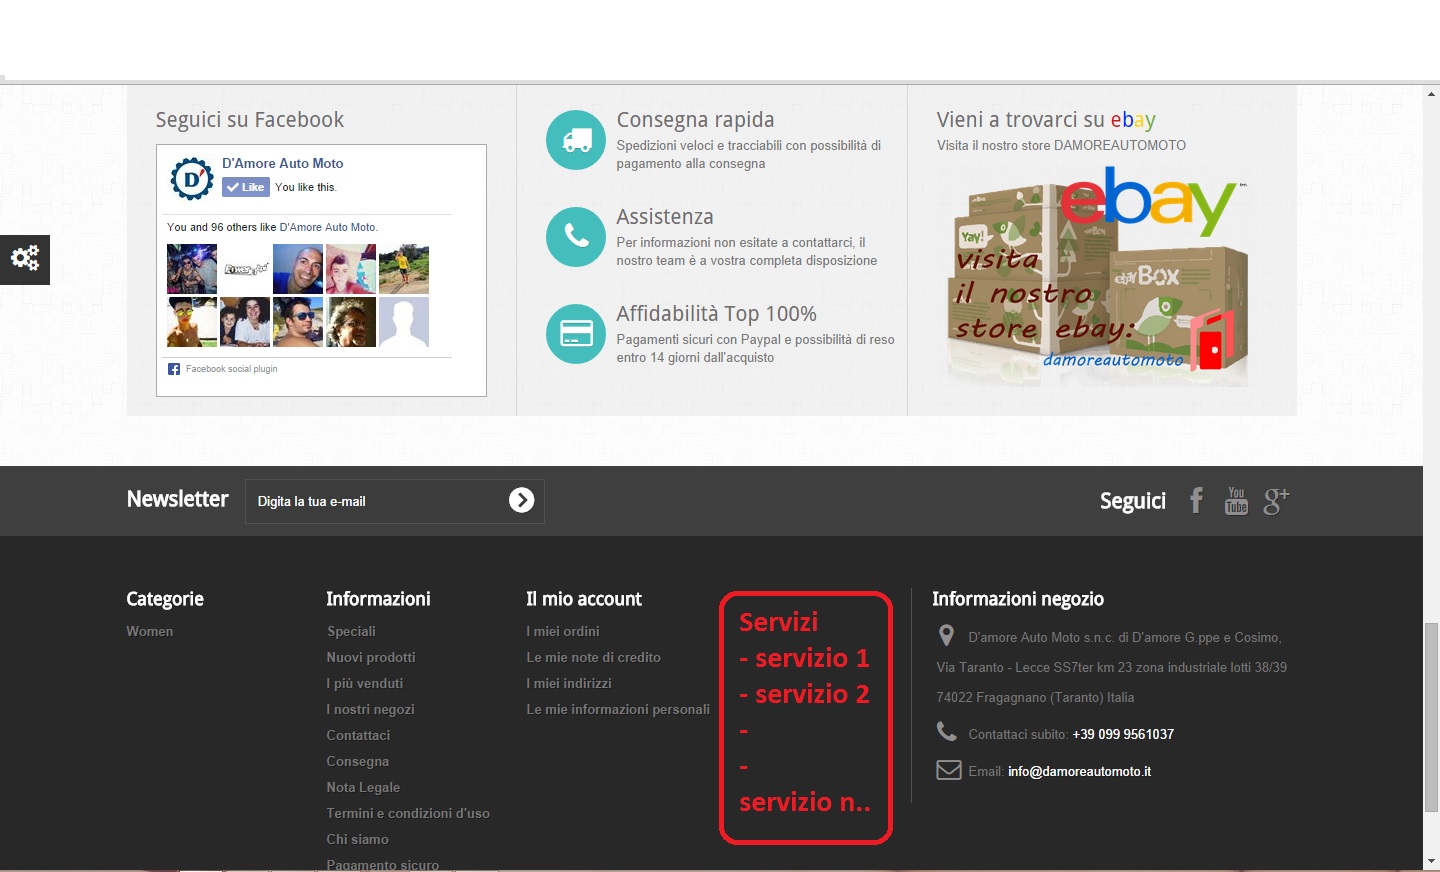This screenshot has height=872, width=1440.
Task: Open the Google Plus icon in Seguici
Action: tap(1277, 500)
